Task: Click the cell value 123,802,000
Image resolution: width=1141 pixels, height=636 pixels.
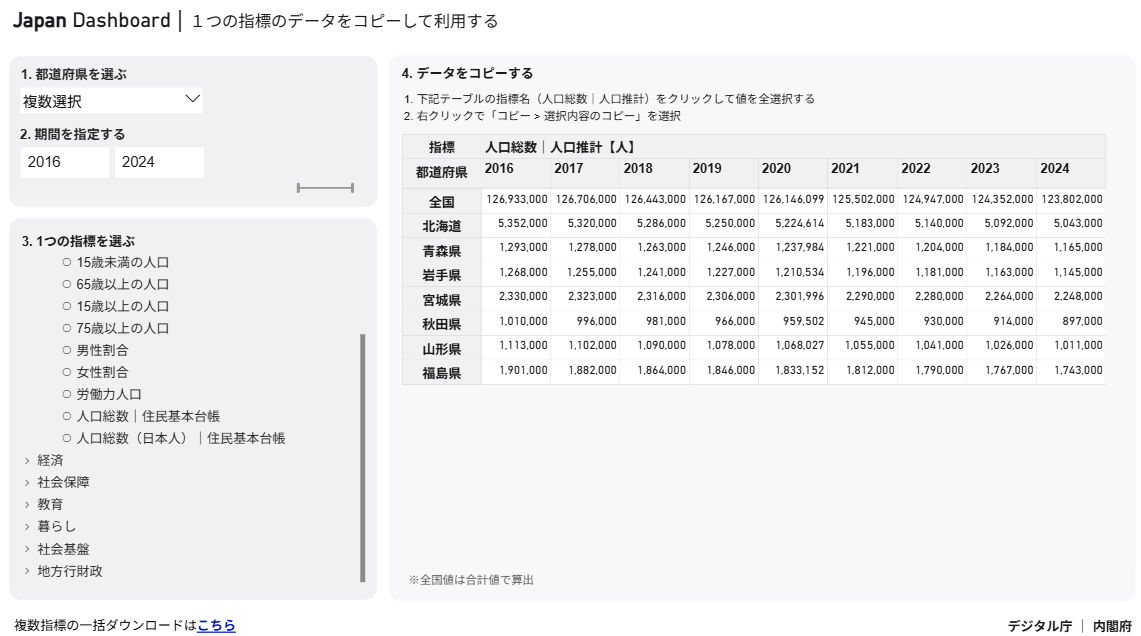Action: [x=1072, y=199]
